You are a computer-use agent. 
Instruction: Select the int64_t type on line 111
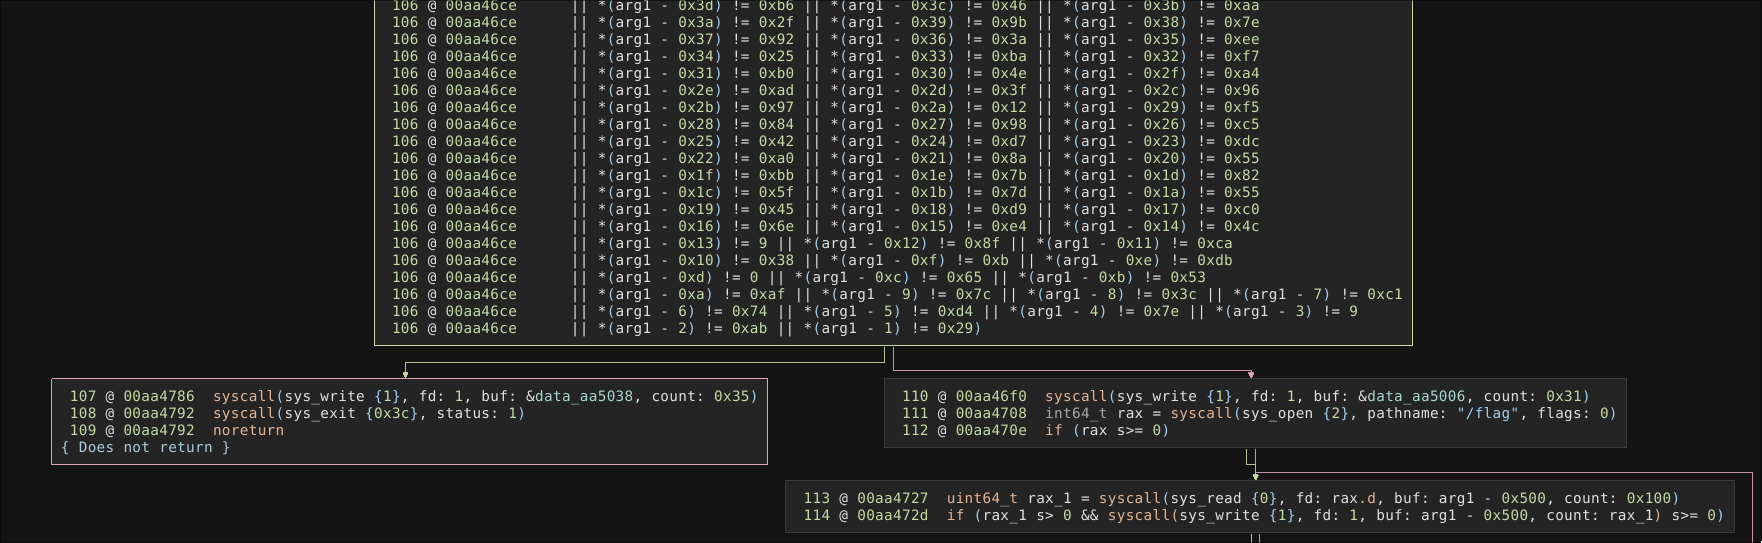[1076, 413]
